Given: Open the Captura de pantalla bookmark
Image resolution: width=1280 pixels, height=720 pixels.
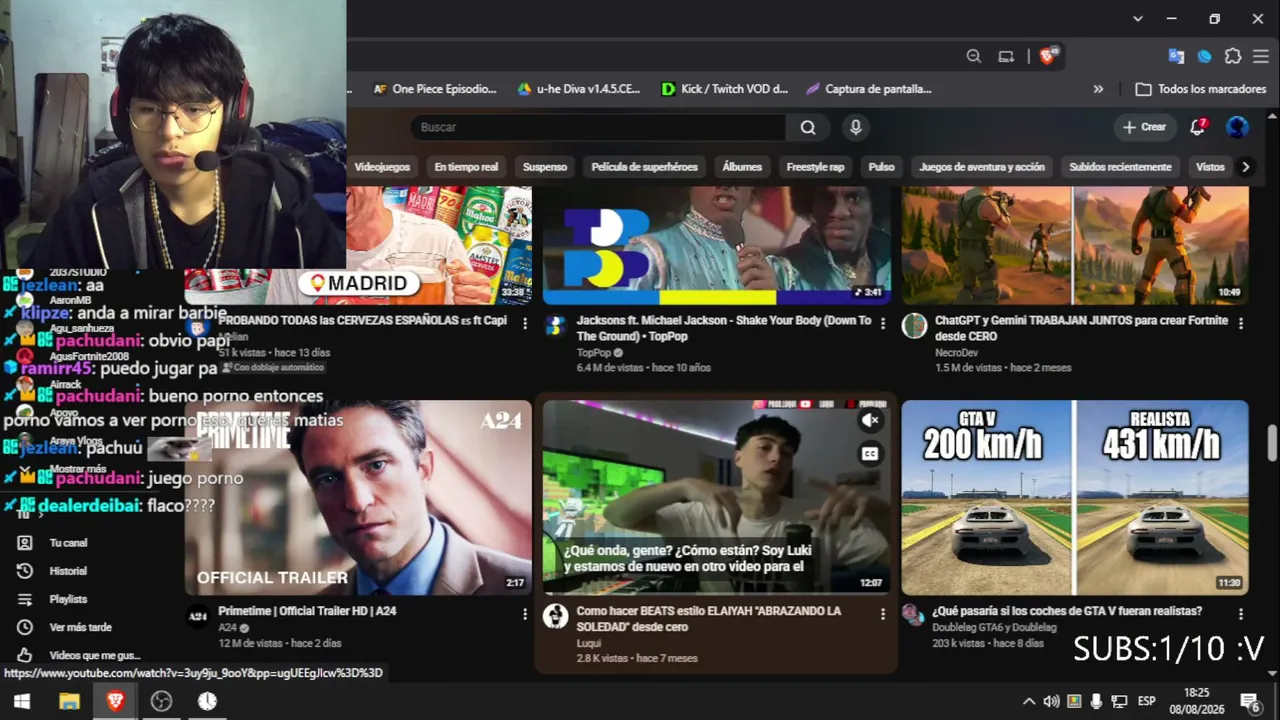Looking at the screenshot, I should coord(868,89).
